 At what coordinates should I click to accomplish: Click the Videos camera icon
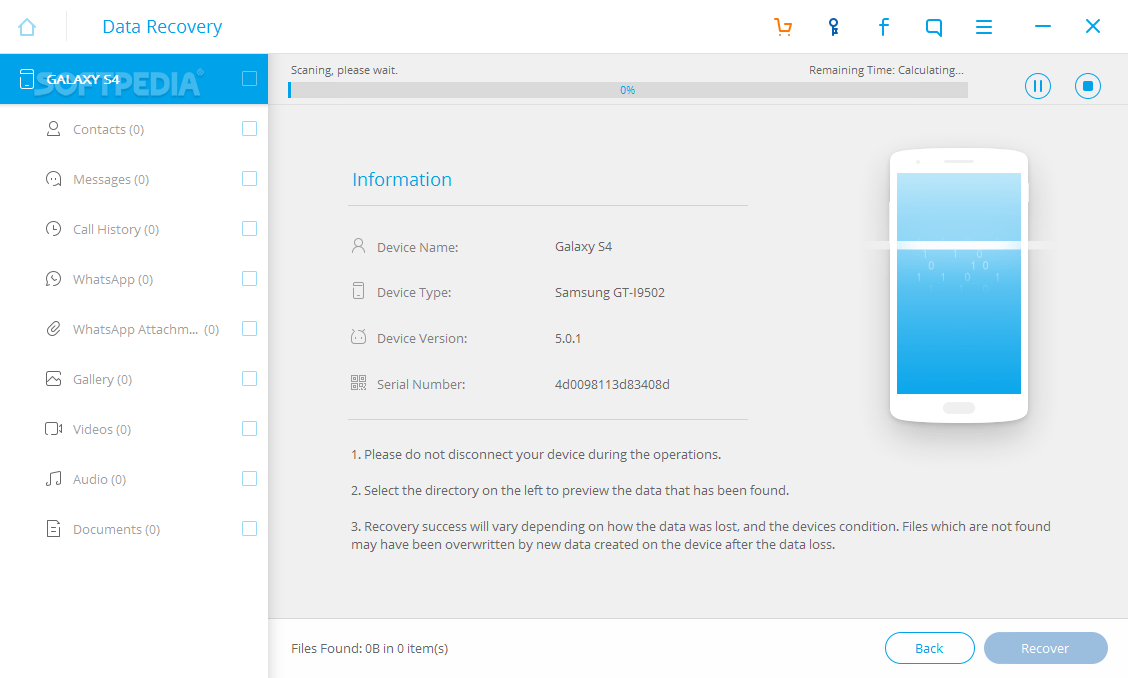click(53, 429)
